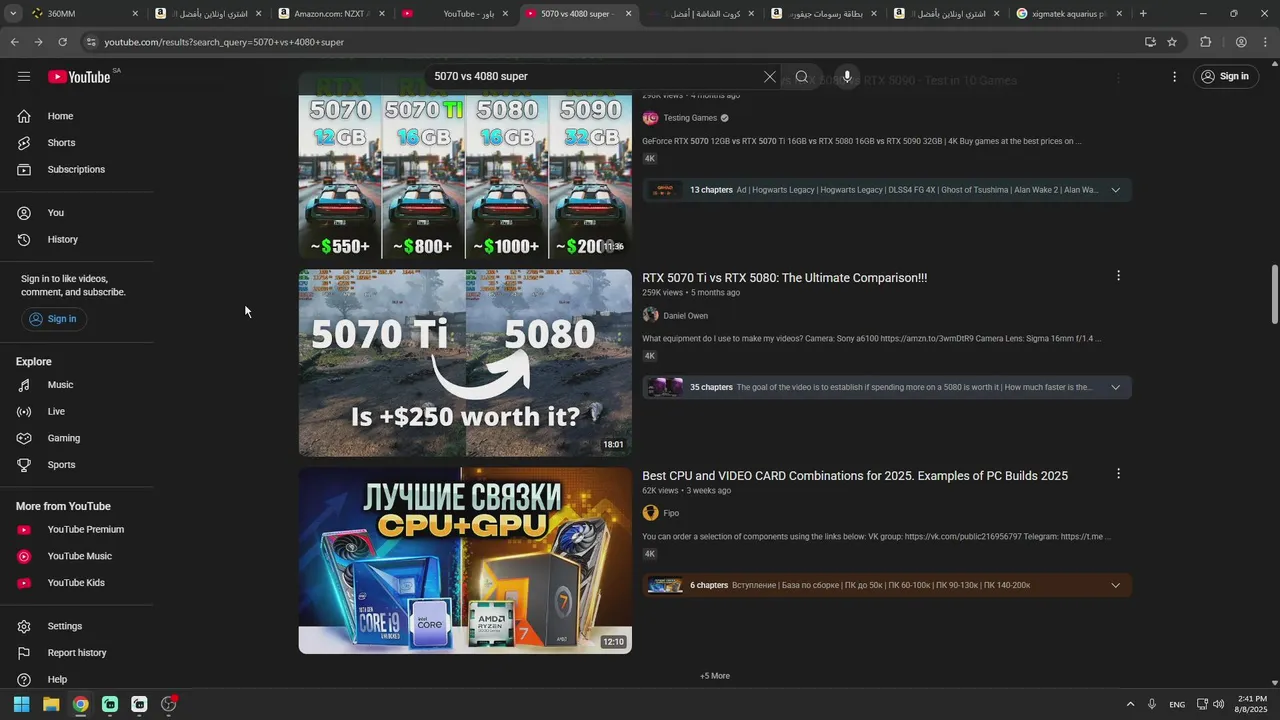
Task: Switch to the Amazon.com: NZXT tab
Action: pyautogui.click(x=331, y=14)
